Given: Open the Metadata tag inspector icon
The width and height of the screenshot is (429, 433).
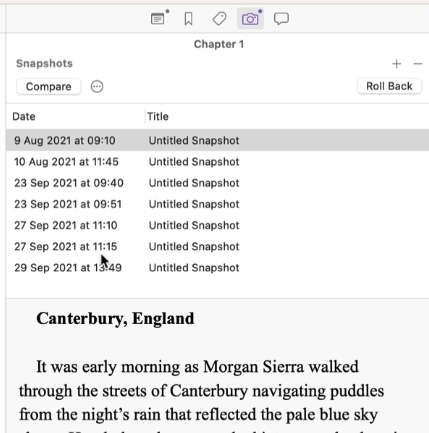Looking at the screenshot, I should pyautogui.click(x=219, y=19).
